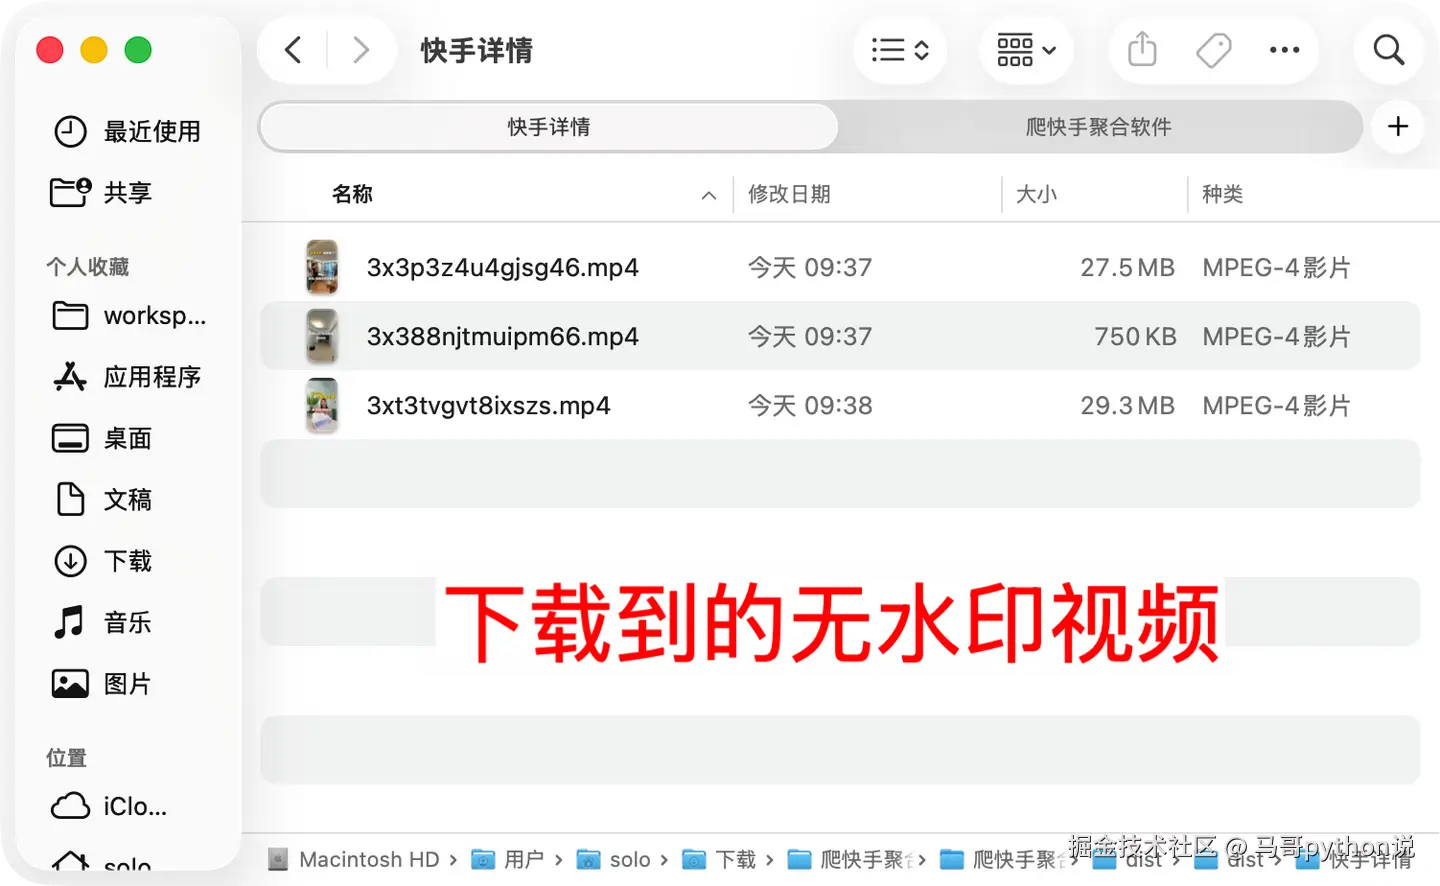Sort by the 名称 column header
Viewport: 1440px width, 886px height.
pyautogui.click(x=352, y=194)
